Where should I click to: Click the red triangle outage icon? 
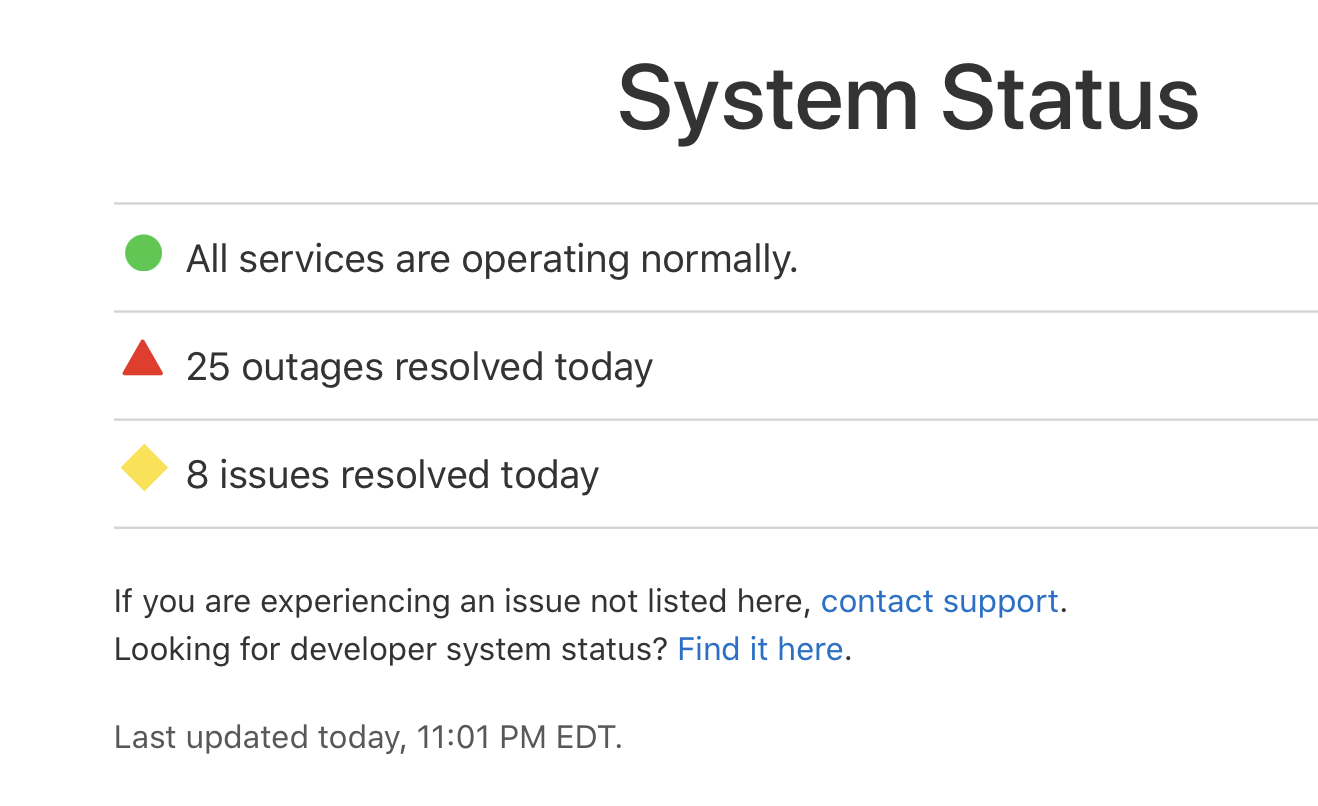(x=143, y=358)
